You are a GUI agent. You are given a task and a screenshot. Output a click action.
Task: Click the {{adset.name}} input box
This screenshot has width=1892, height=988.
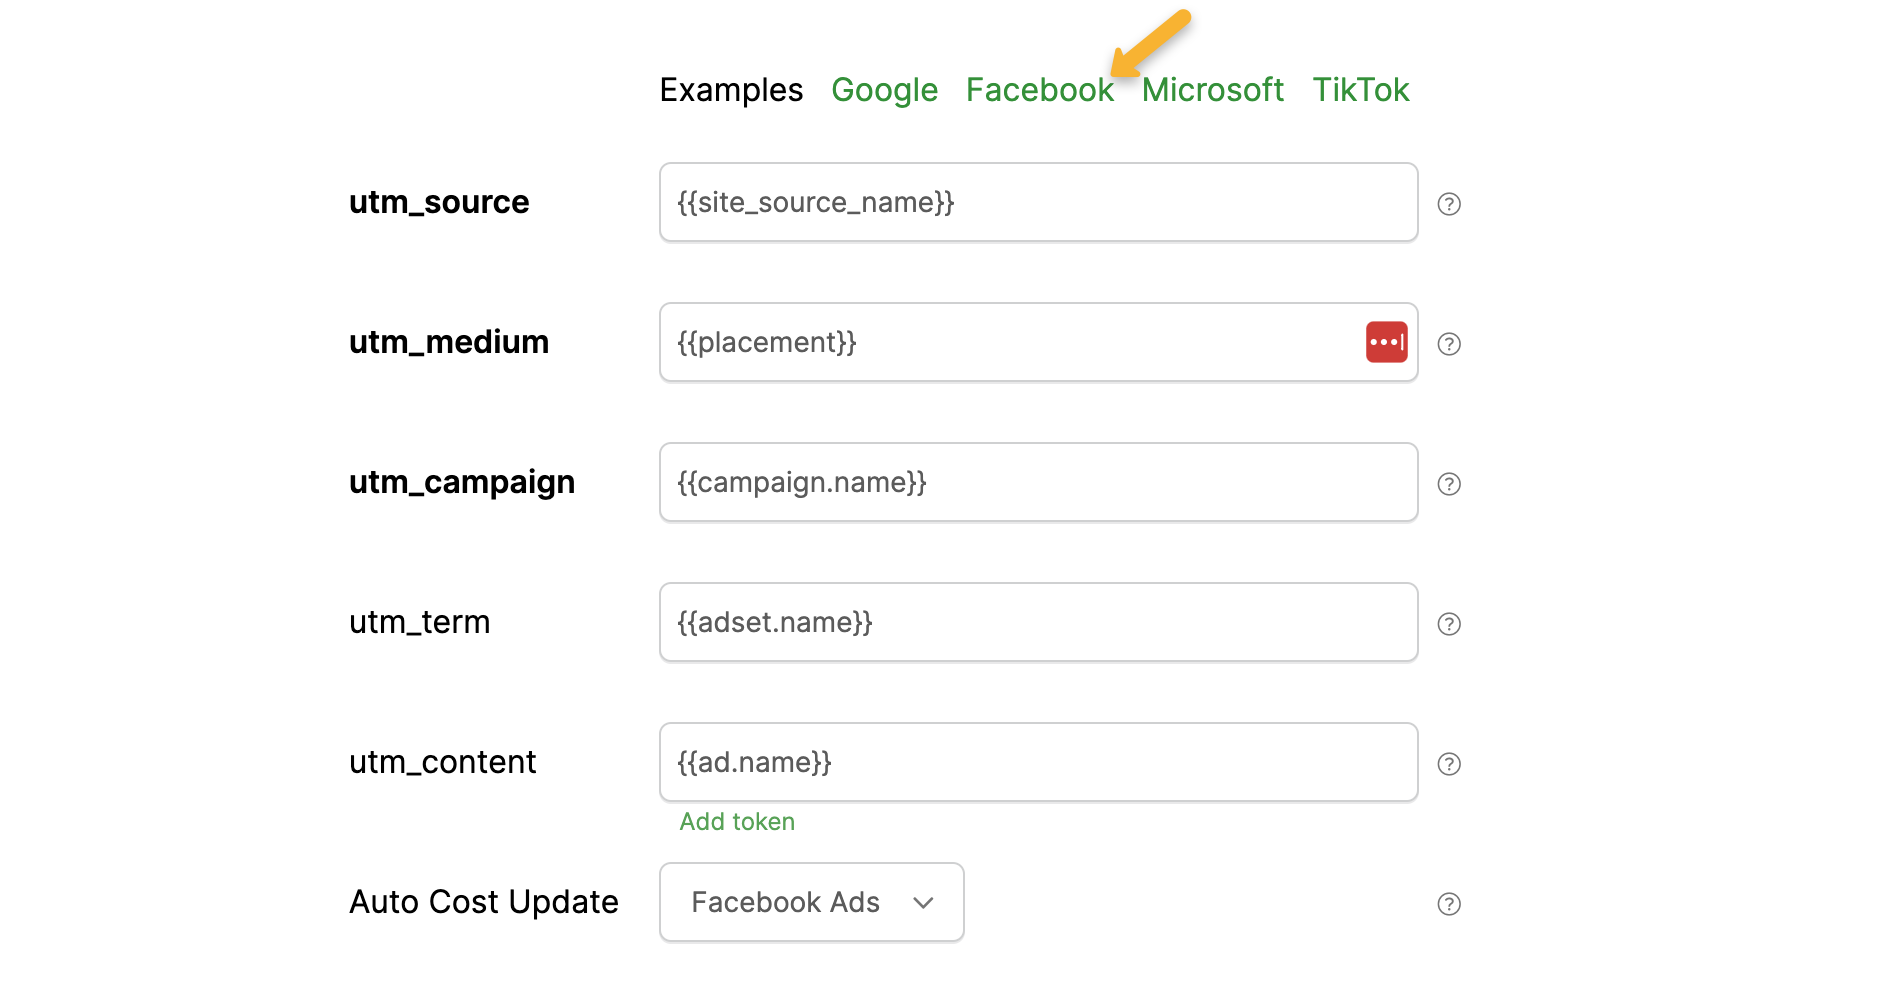1038,622
